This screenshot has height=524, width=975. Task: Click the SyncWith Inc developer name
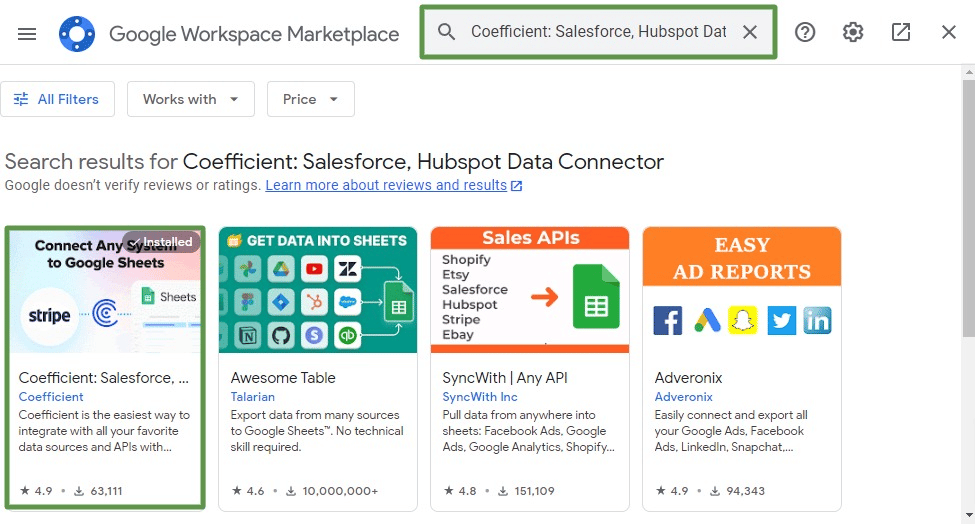click(x=480, y=397)
